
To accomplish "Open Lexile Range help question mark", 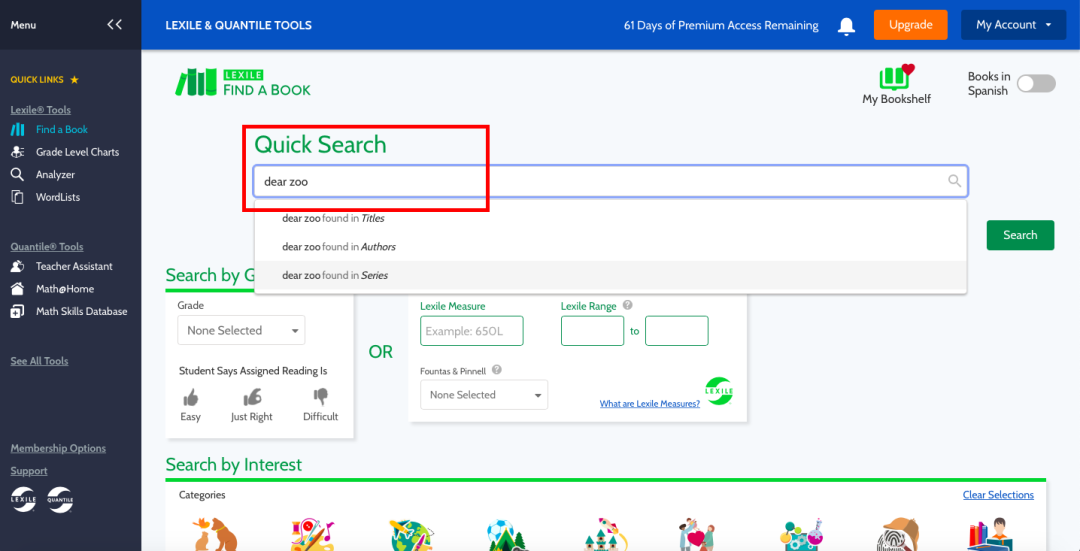I will [627, 305].
